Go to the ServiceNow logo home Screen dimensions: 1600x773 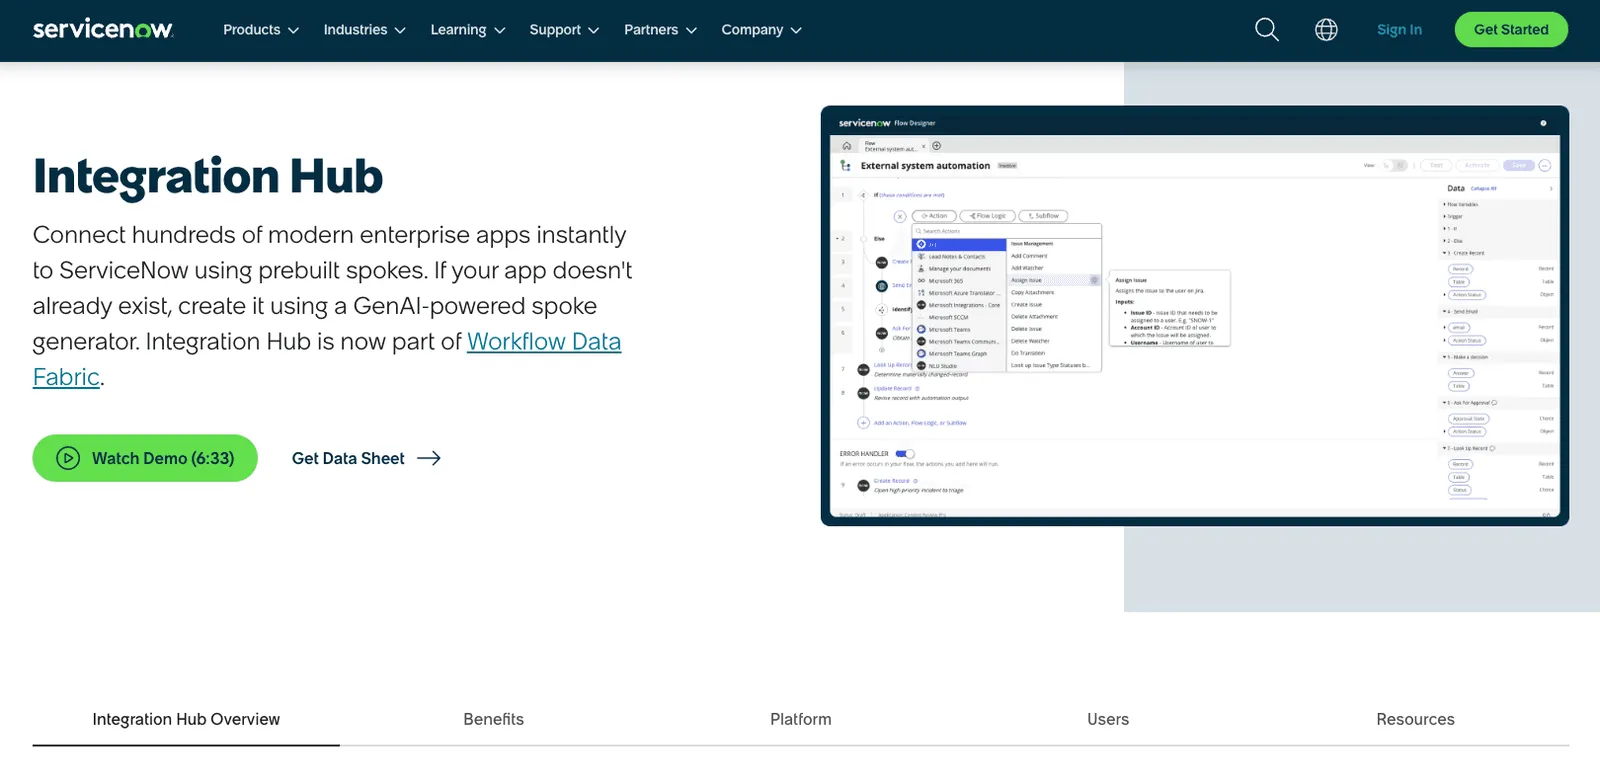click(103, 29)
